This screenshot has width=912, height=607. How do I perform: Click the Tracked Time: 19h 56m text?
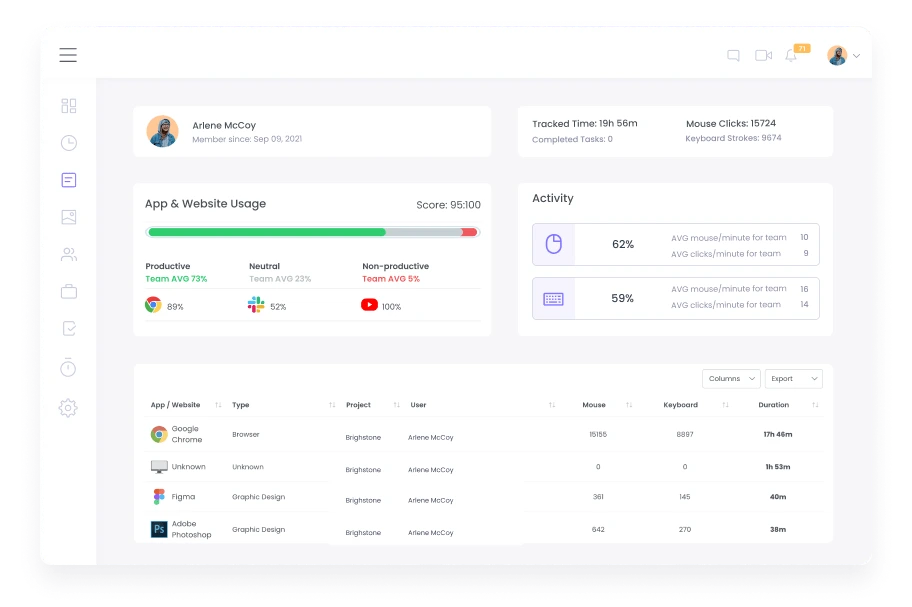(x=585, y=123)
